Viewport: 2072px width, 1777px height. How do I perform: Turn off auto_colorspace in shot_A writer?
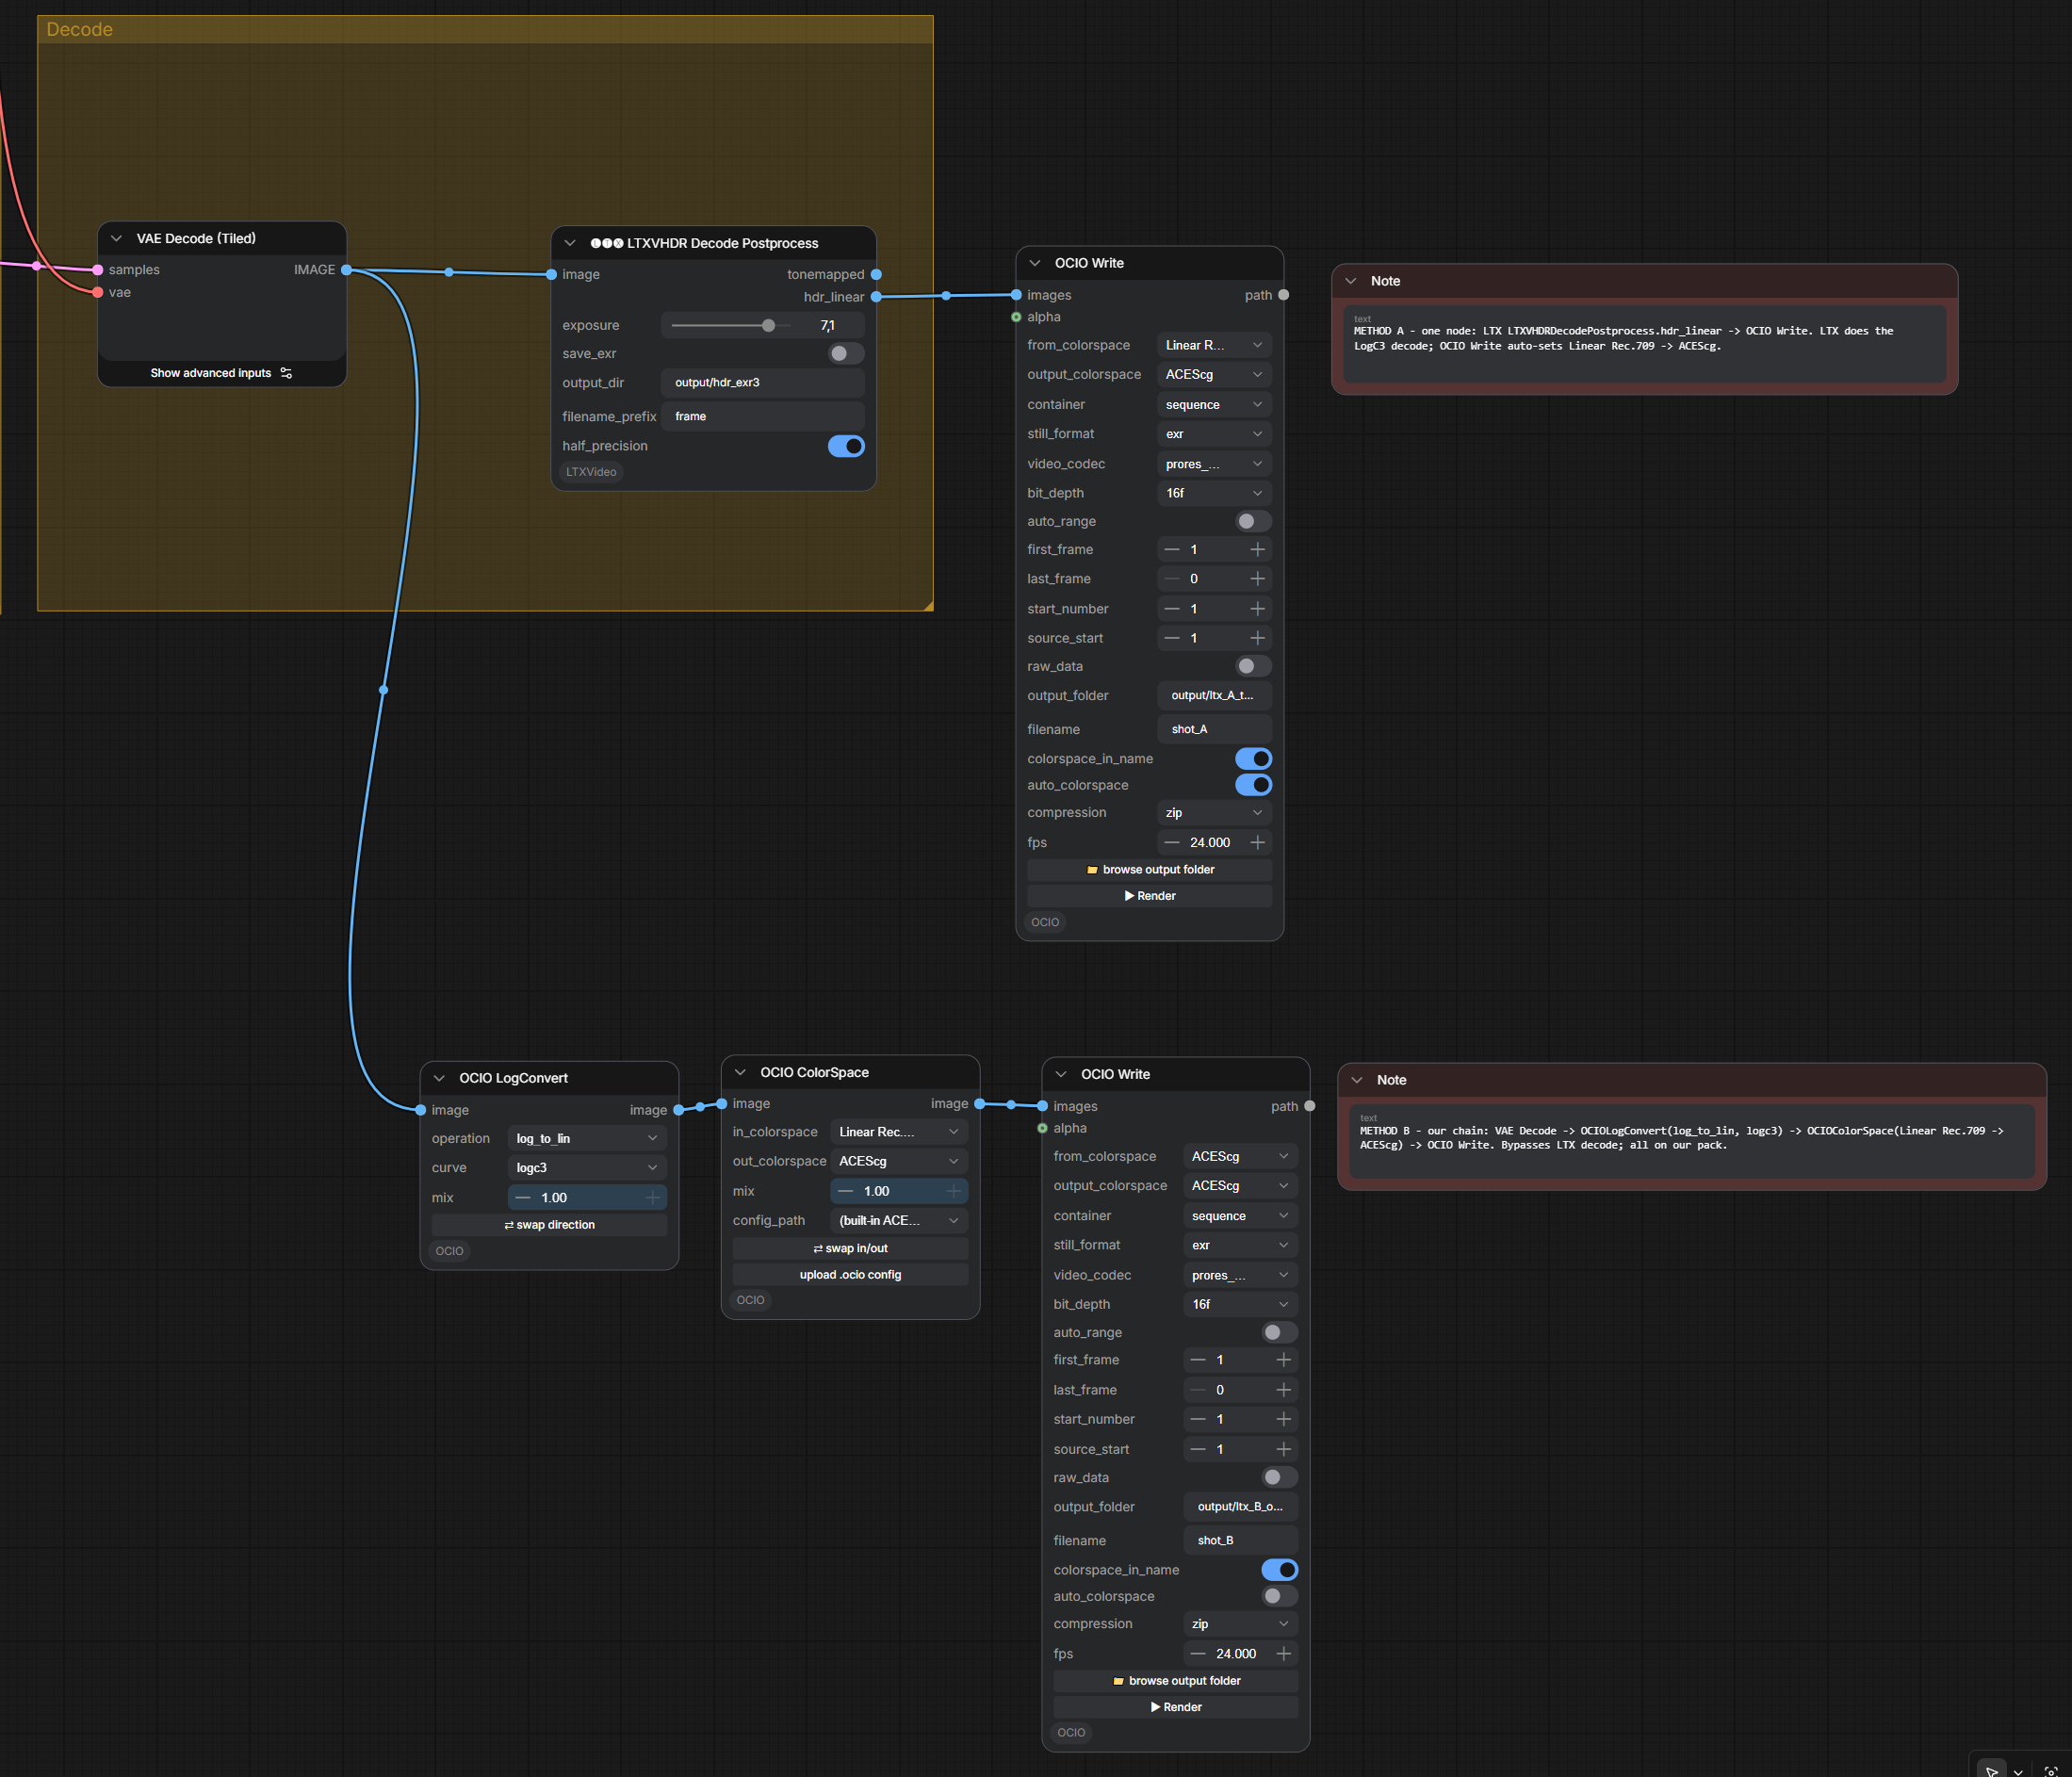tap(1253, 785)
